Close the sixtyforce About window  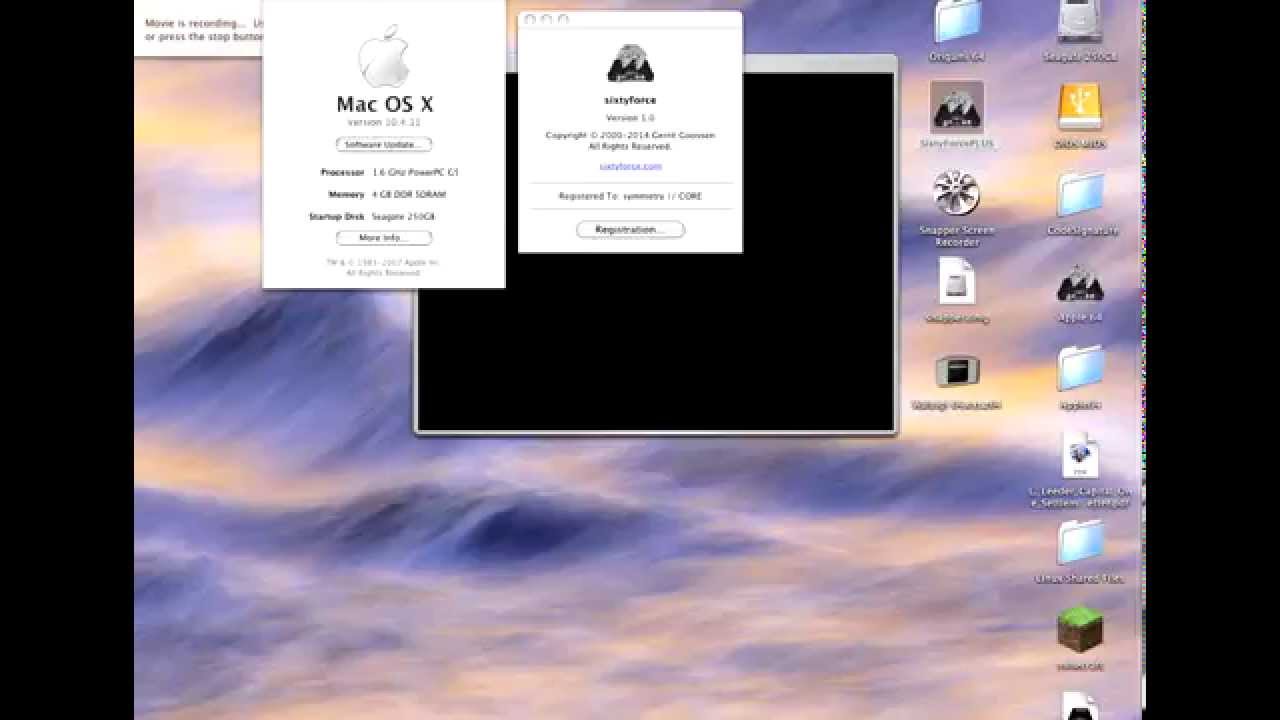(x=530, y=20)
